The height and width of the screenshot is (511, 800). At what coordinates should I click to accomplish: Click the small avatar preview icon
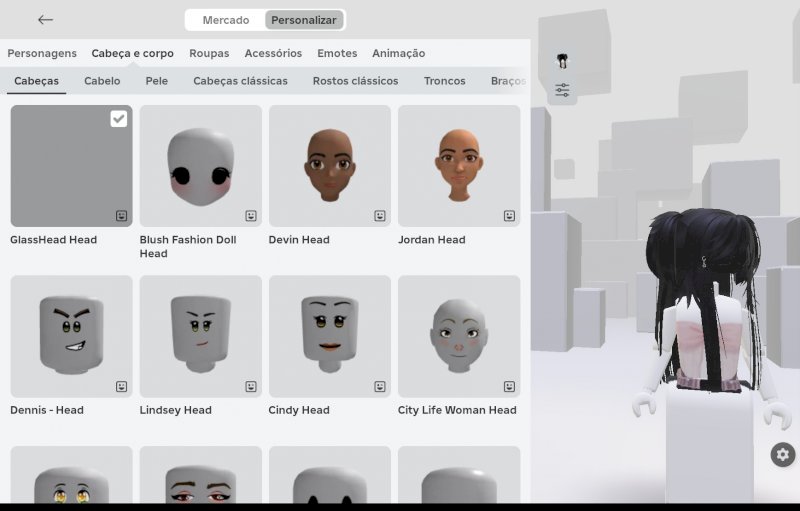[x=562, y=61]
